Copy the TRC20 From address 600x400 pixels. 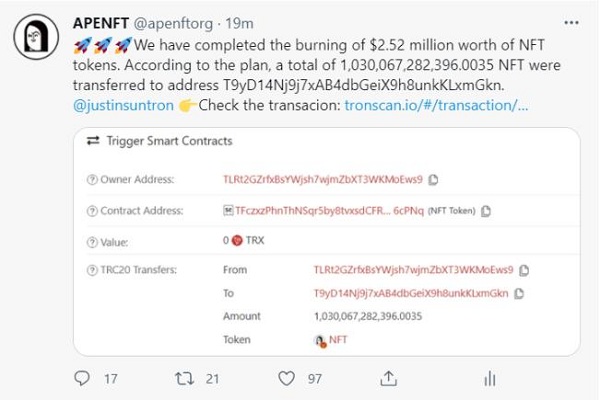pos(524,270)
